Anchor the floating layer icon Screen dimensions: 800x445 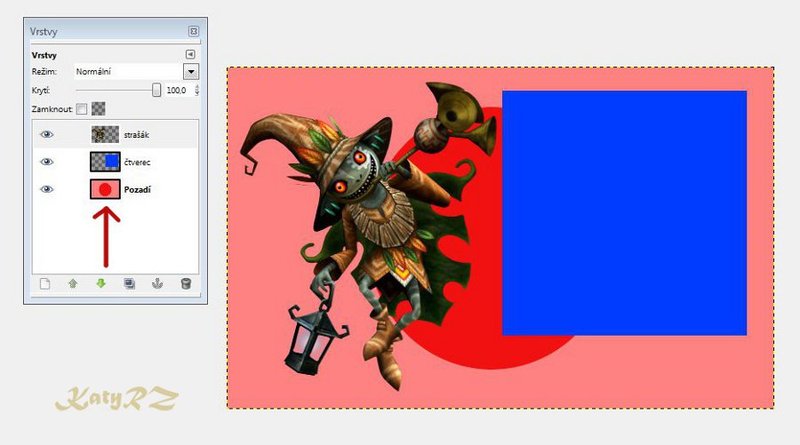158,283
